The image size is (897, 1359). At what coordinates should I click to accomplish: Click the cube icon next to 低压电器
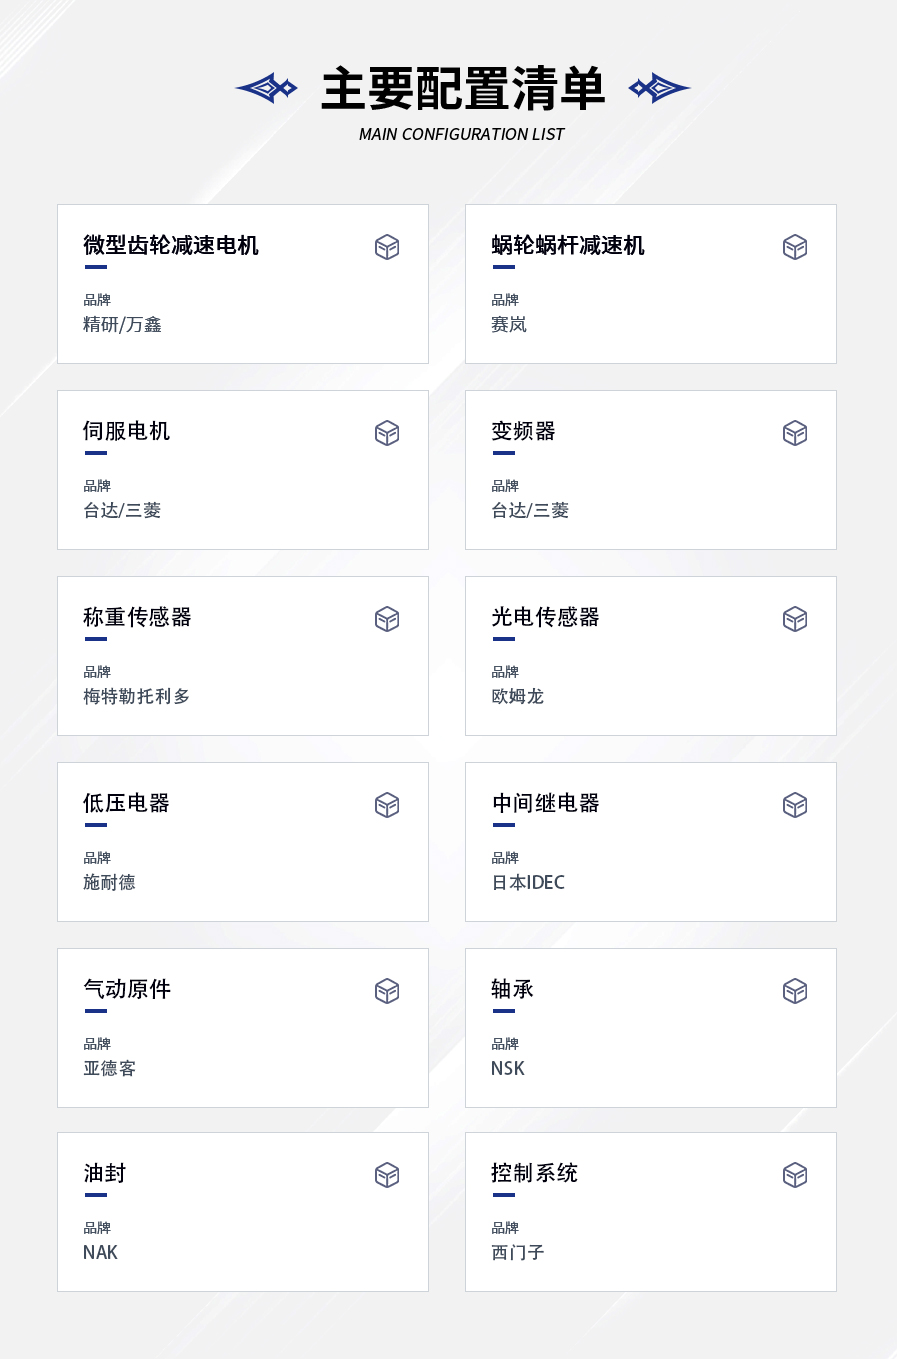point(387,805)
